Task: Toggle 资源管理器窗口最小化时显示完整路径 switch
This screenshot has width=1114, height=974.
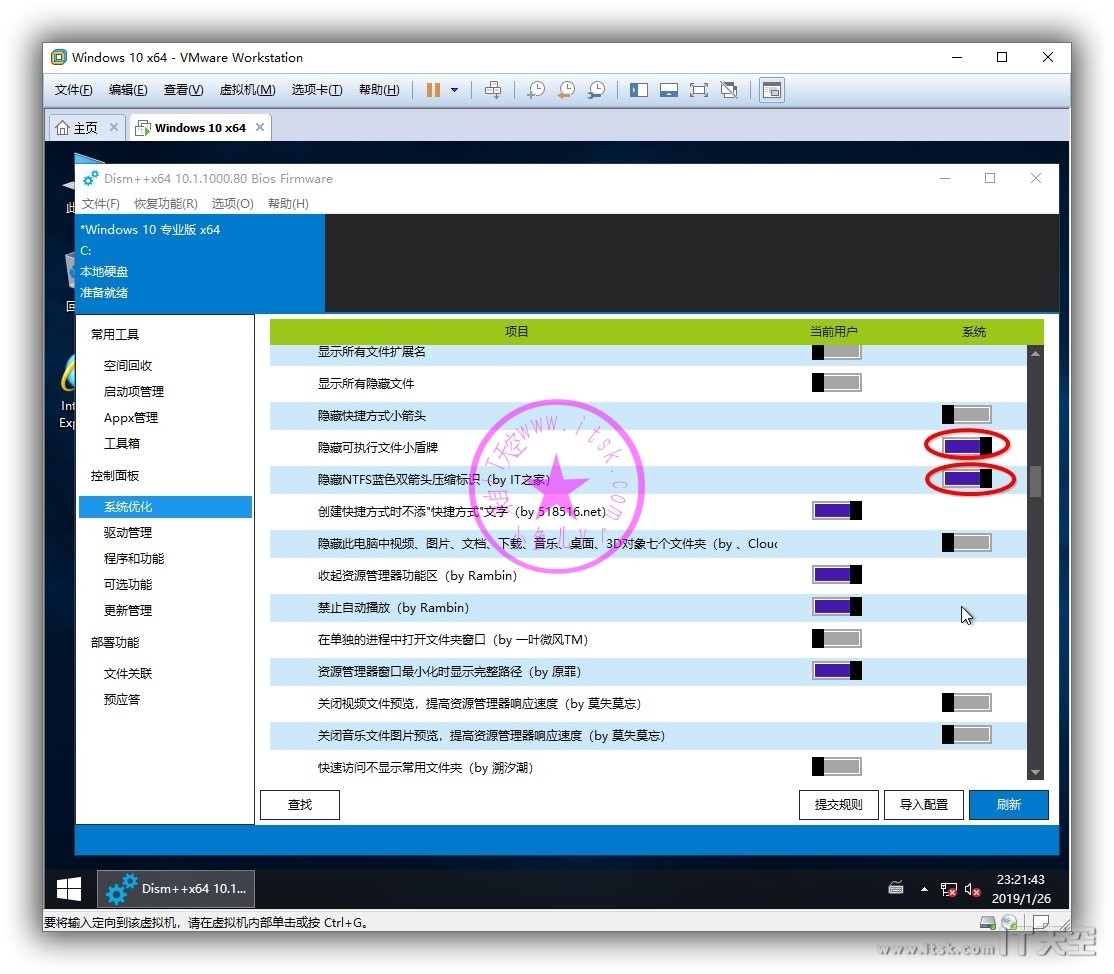Action: (x=836, y=671)
